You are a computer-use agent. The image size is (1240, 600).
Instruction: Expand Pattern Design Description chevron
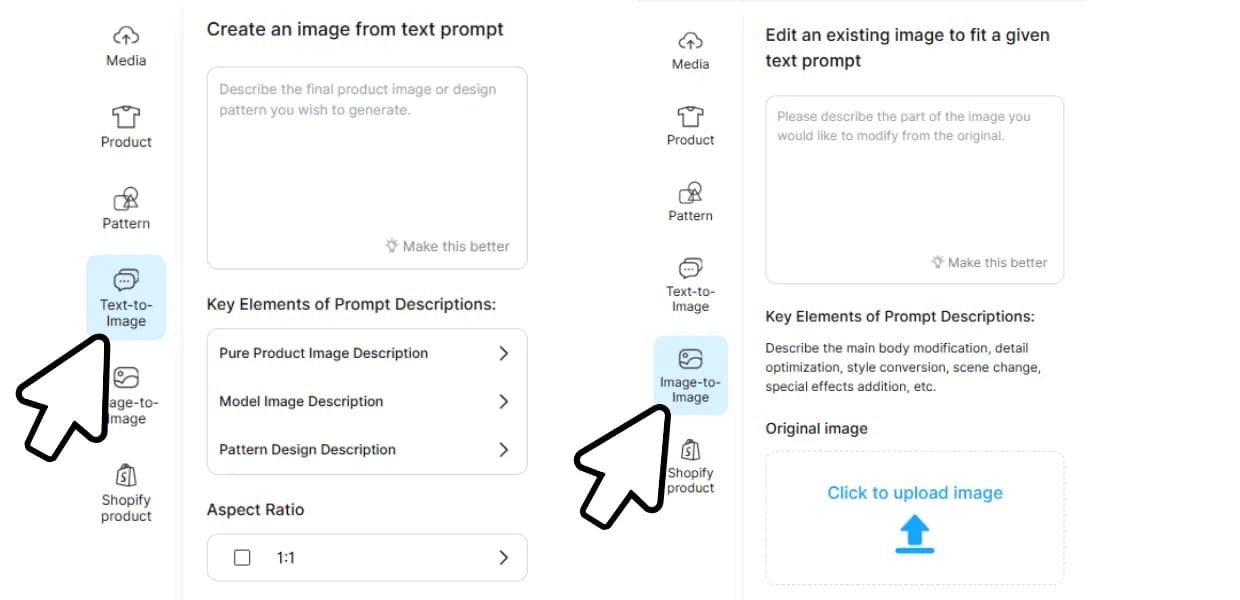coord(503,449)
